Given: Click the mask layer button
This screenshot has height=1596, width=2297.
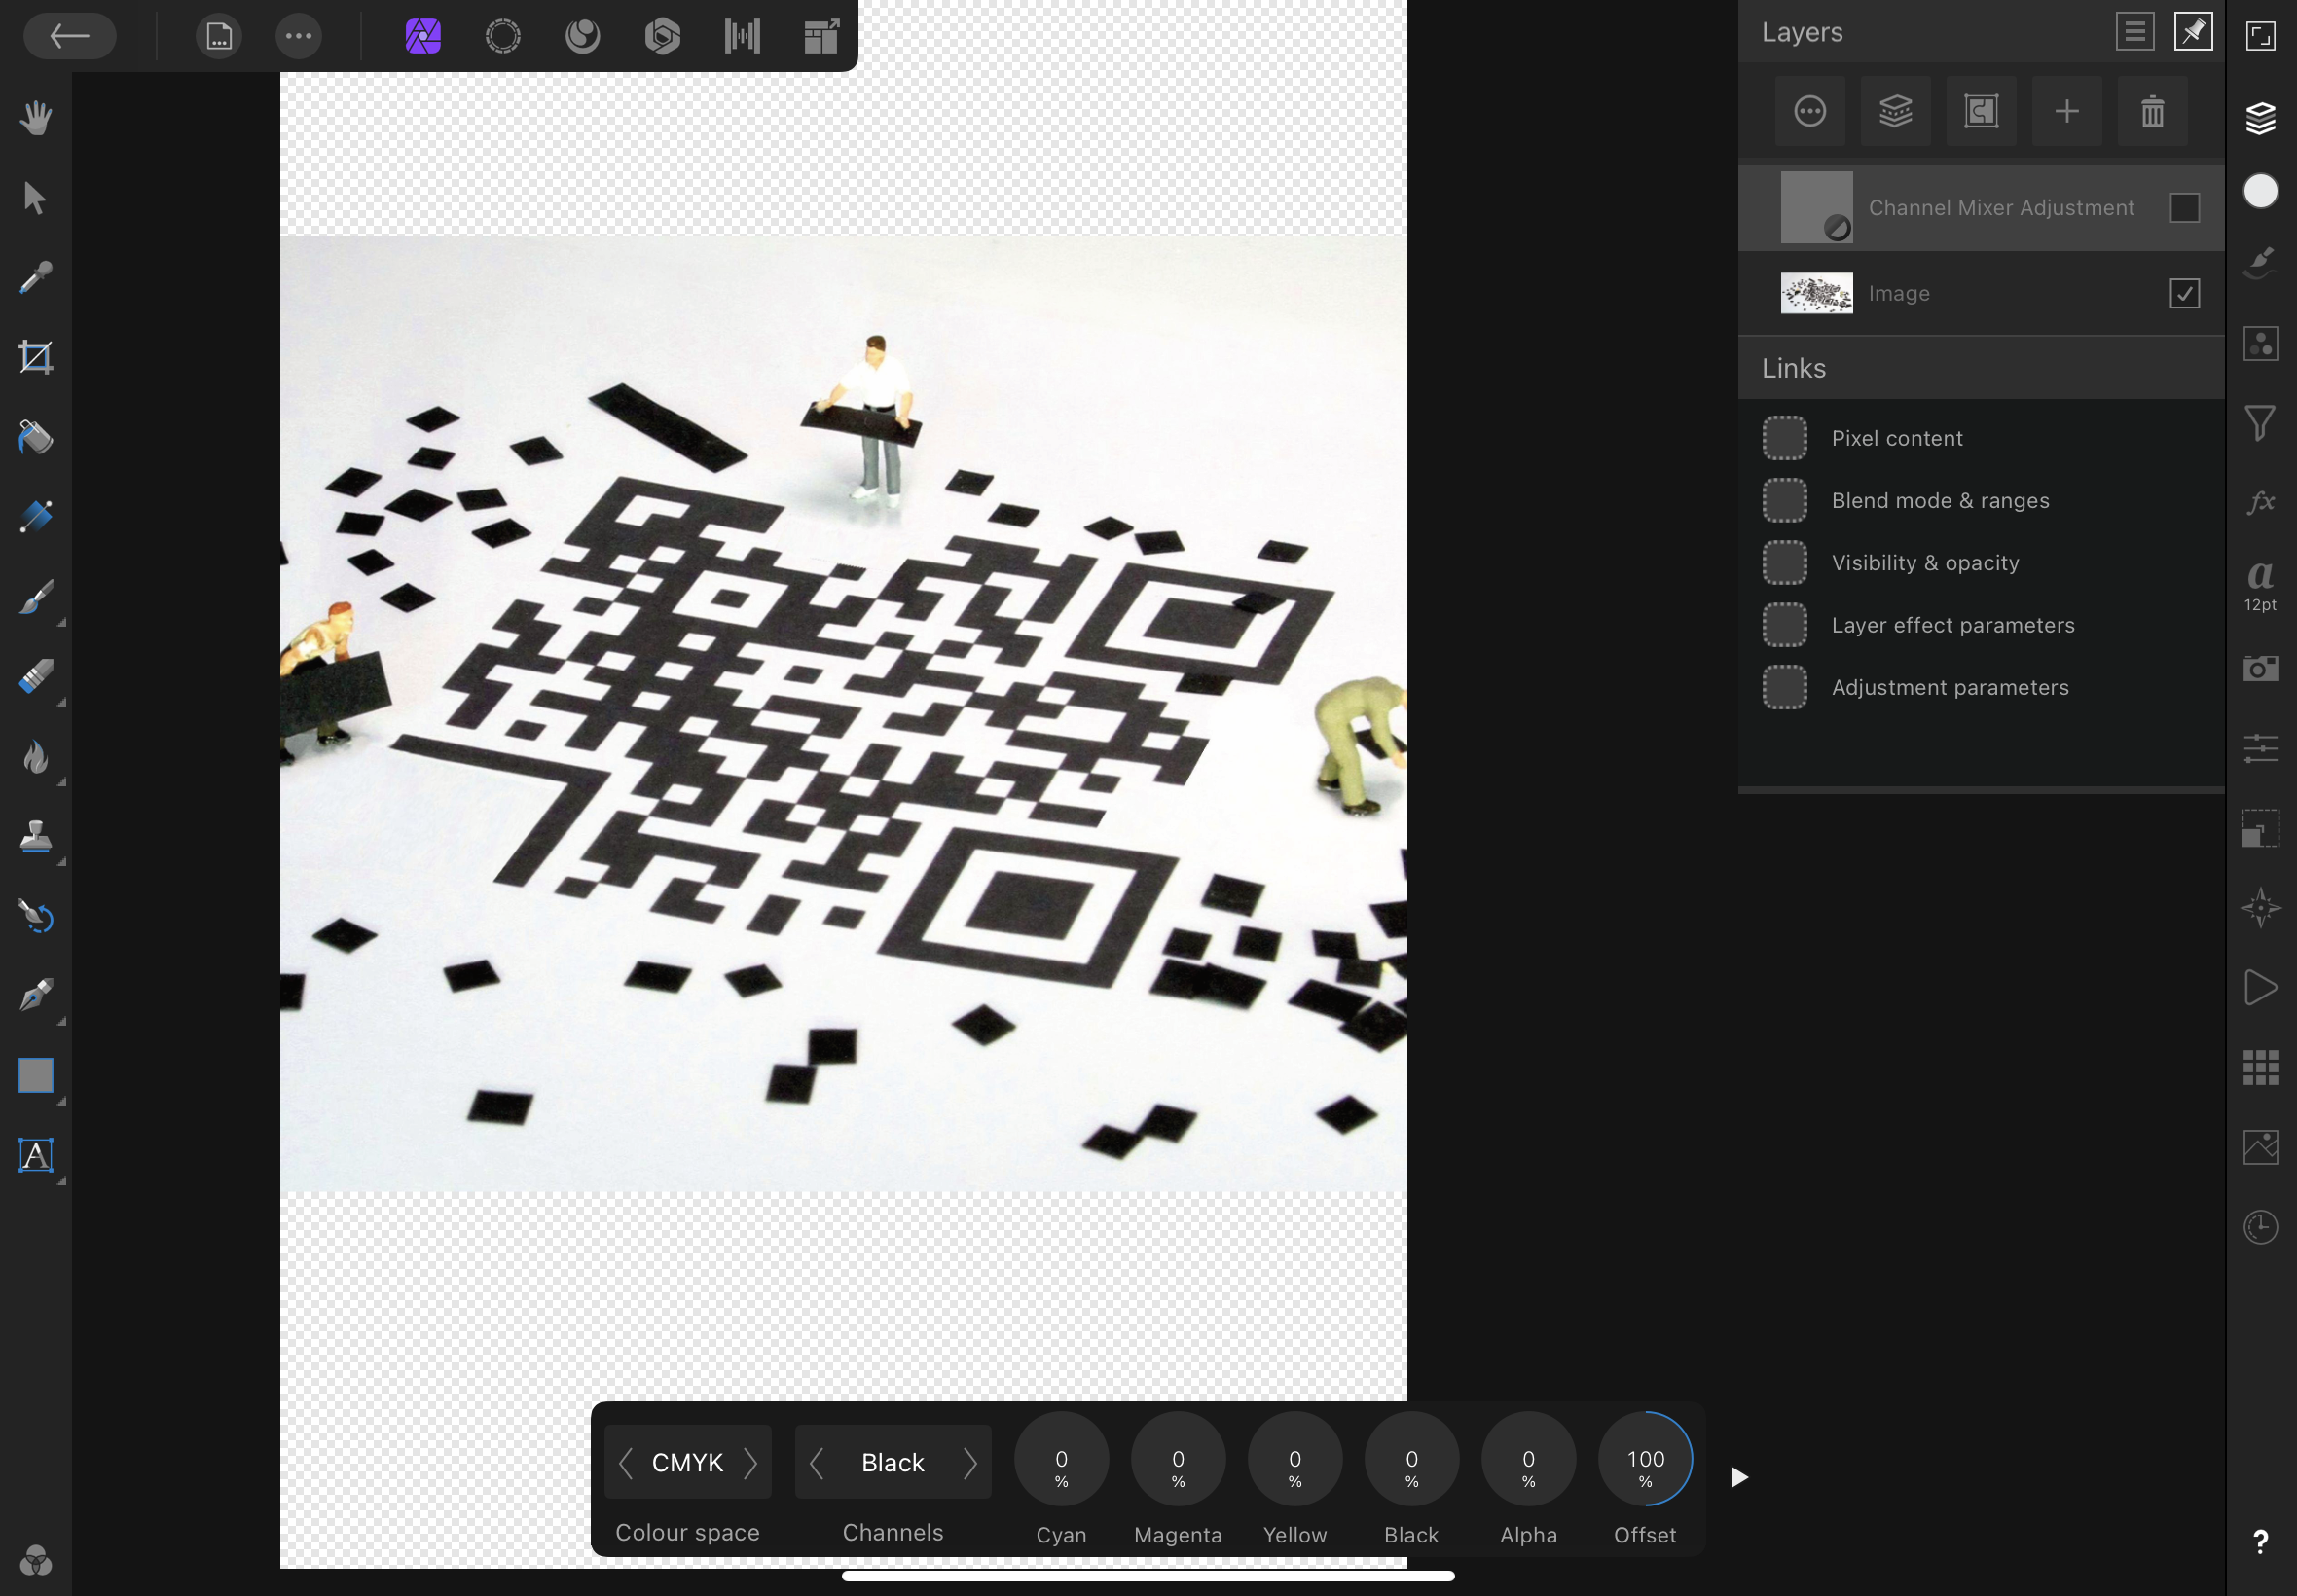Looking at the screenshot, I should coord(1981,111).
